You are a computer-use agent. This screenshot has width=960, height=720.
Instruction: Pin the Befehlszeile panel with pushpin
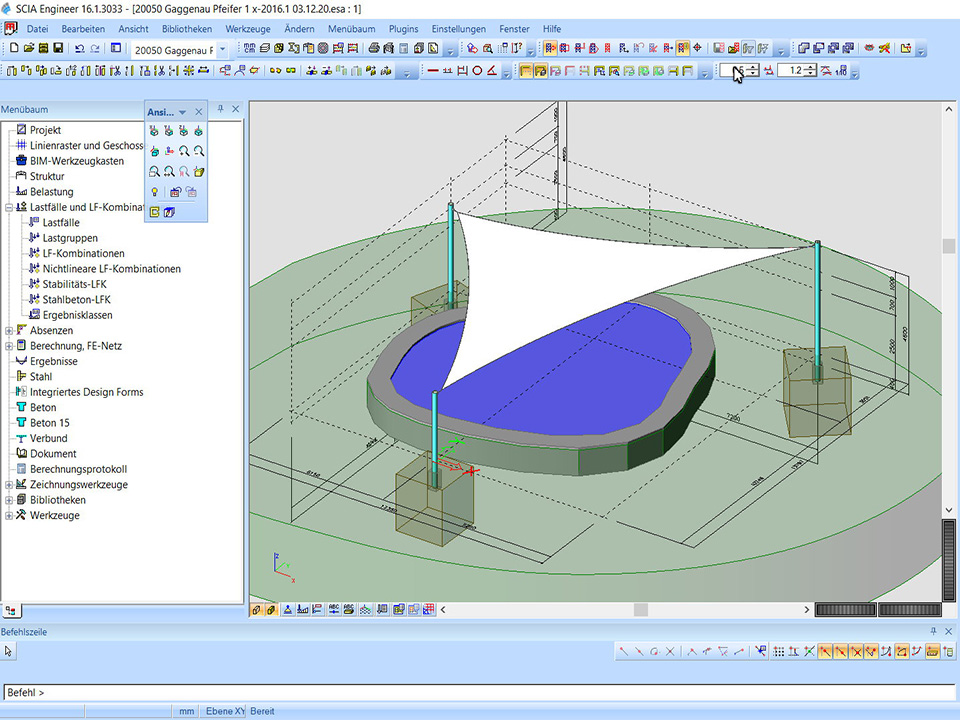pos(934,632)
